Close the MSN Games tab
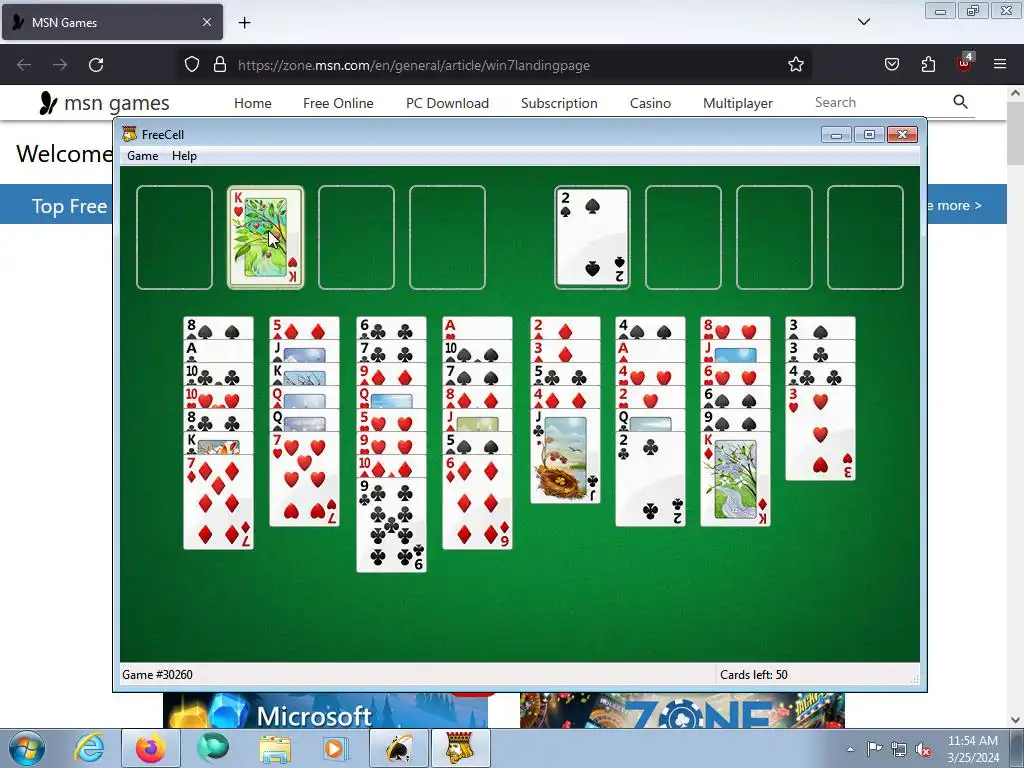 coord(206,22)
